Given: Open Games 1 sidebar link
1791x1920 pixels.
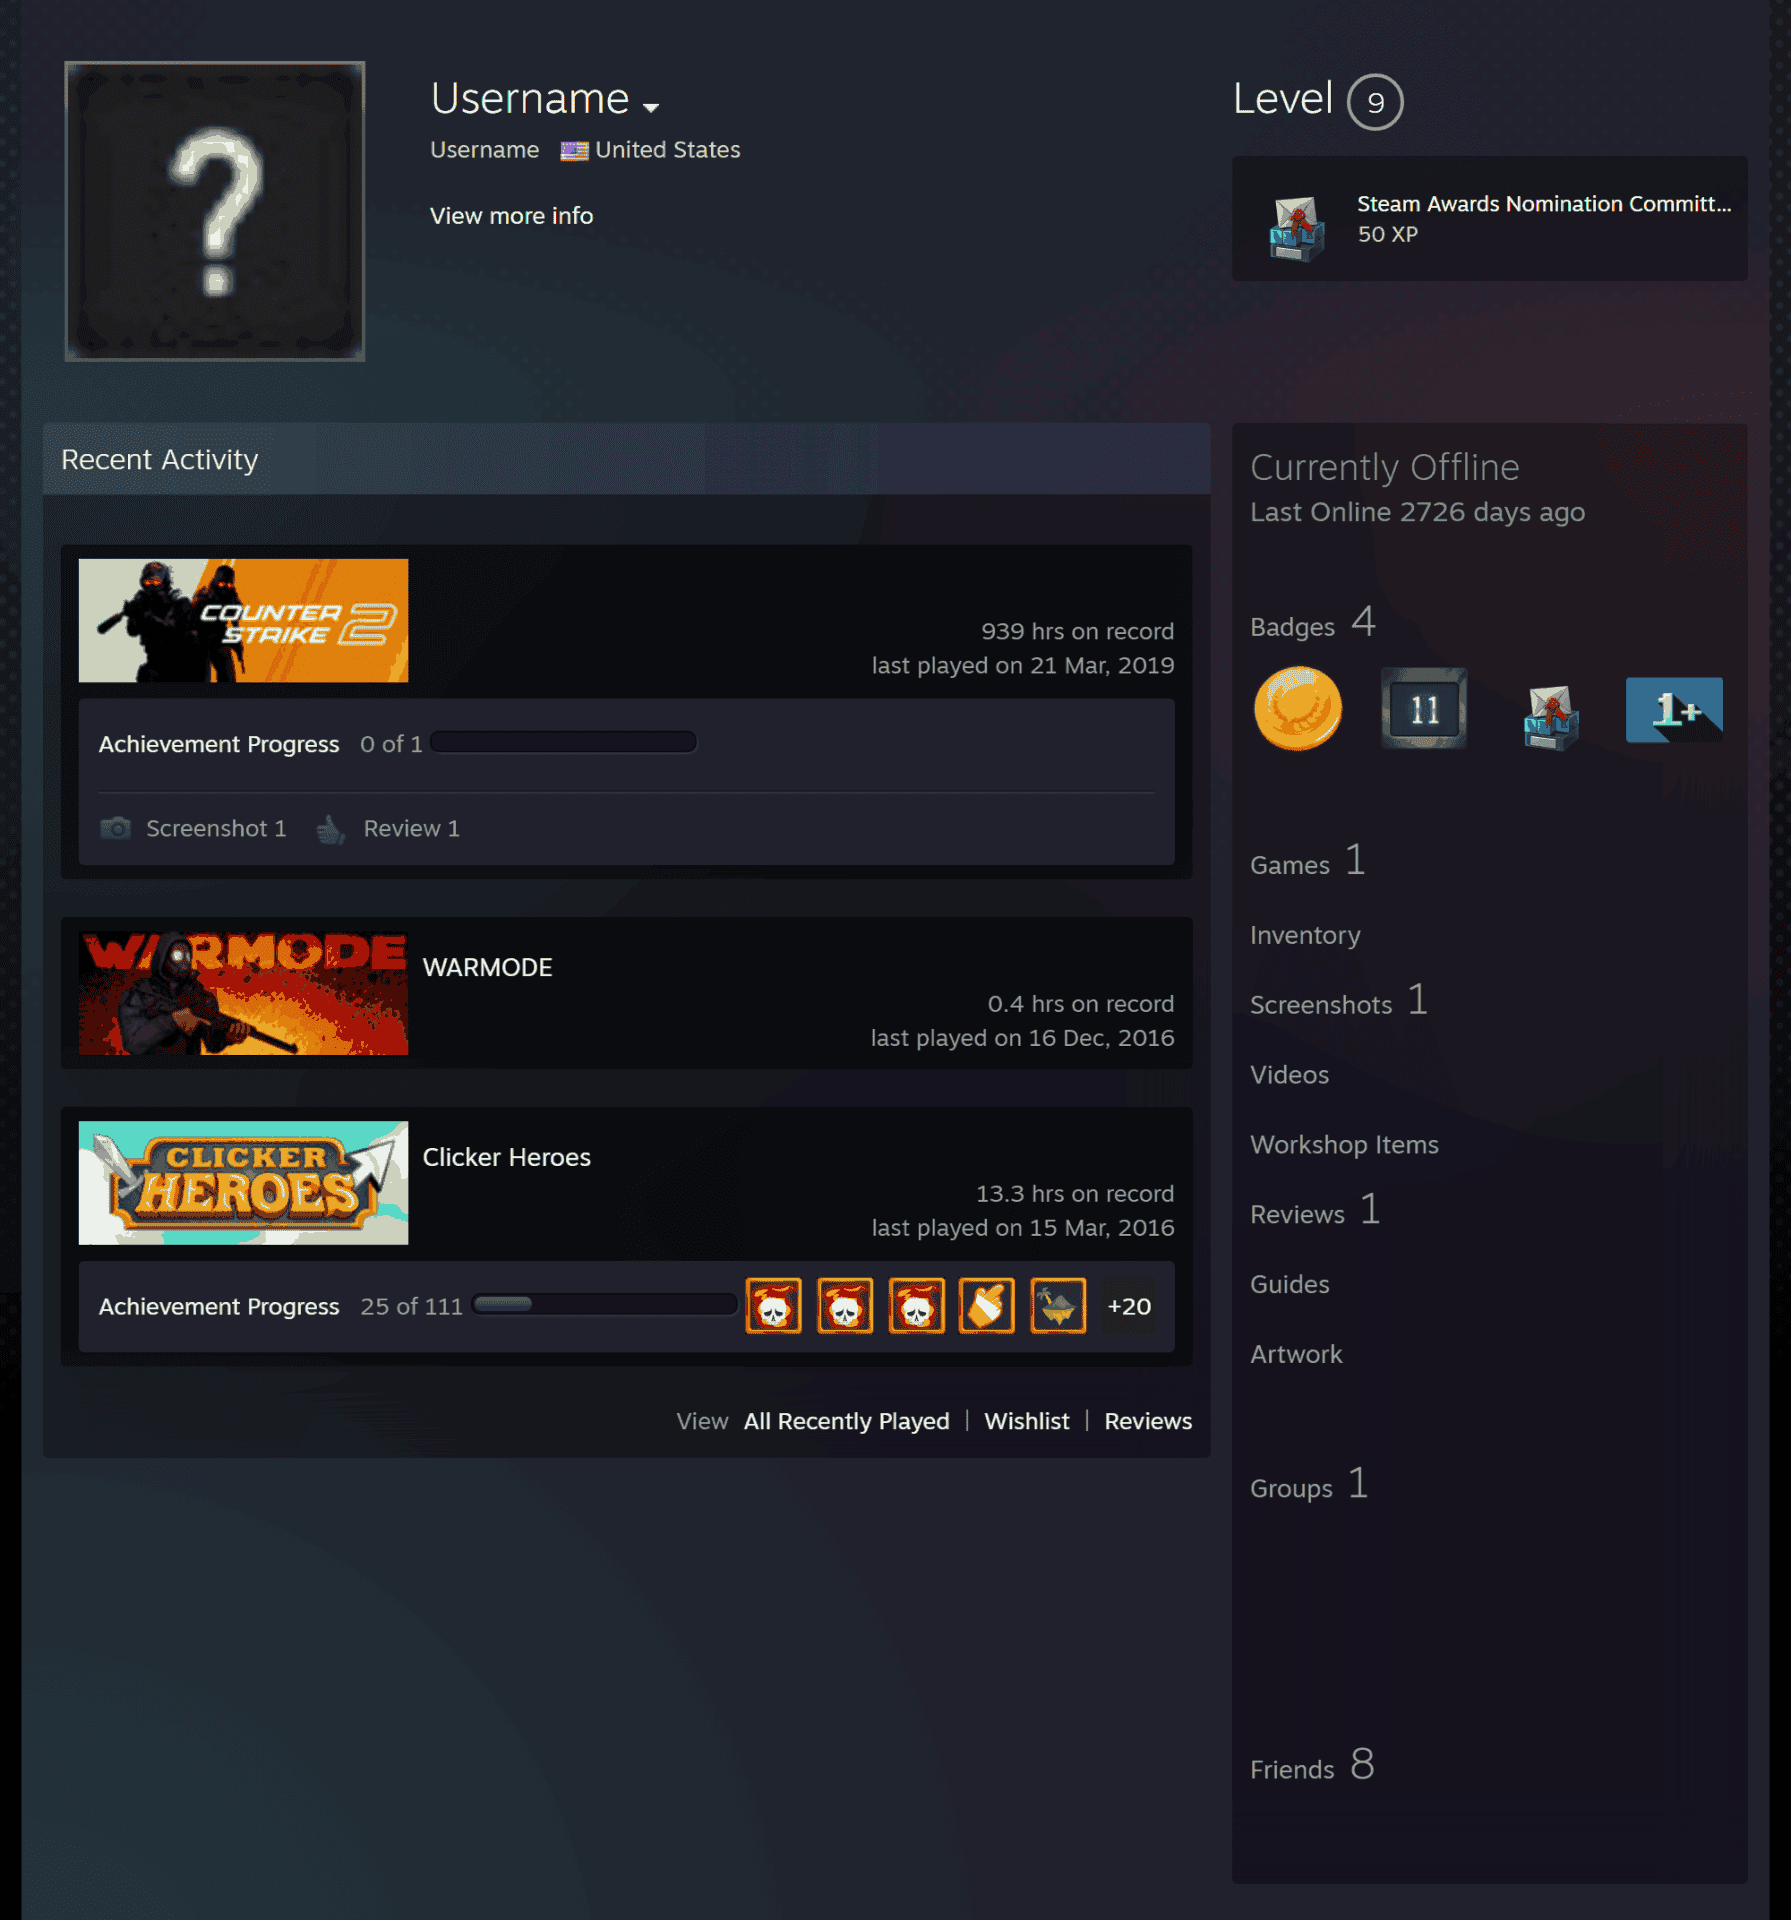Looking at the screenshot, I should pyautogui.click(x=1307, y=862).
